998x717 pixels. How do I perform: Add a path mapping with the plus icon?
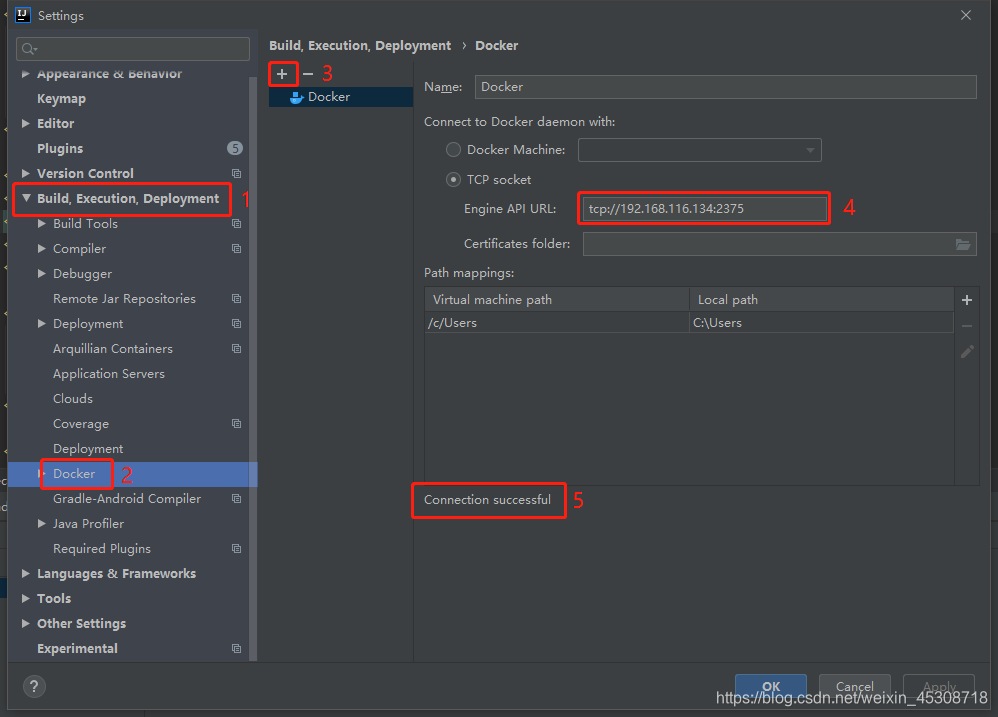(x=967, y=300)
